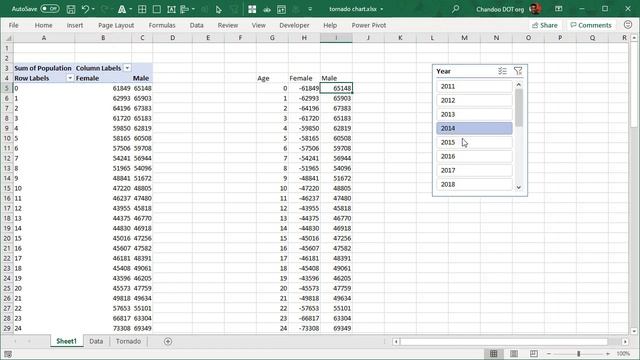Click the Year slicer scrollbar thumb
This screenshot has height=360, width=640.
[519, 108]
